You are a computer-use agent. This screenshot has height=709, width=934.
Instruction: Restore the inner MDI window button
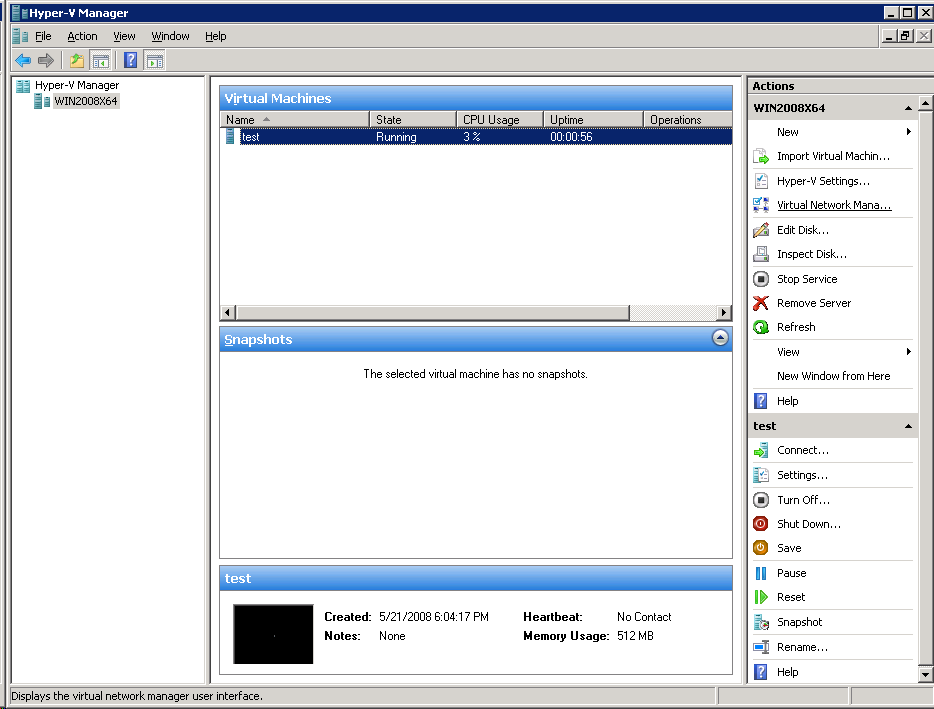(x=905, y=36)
